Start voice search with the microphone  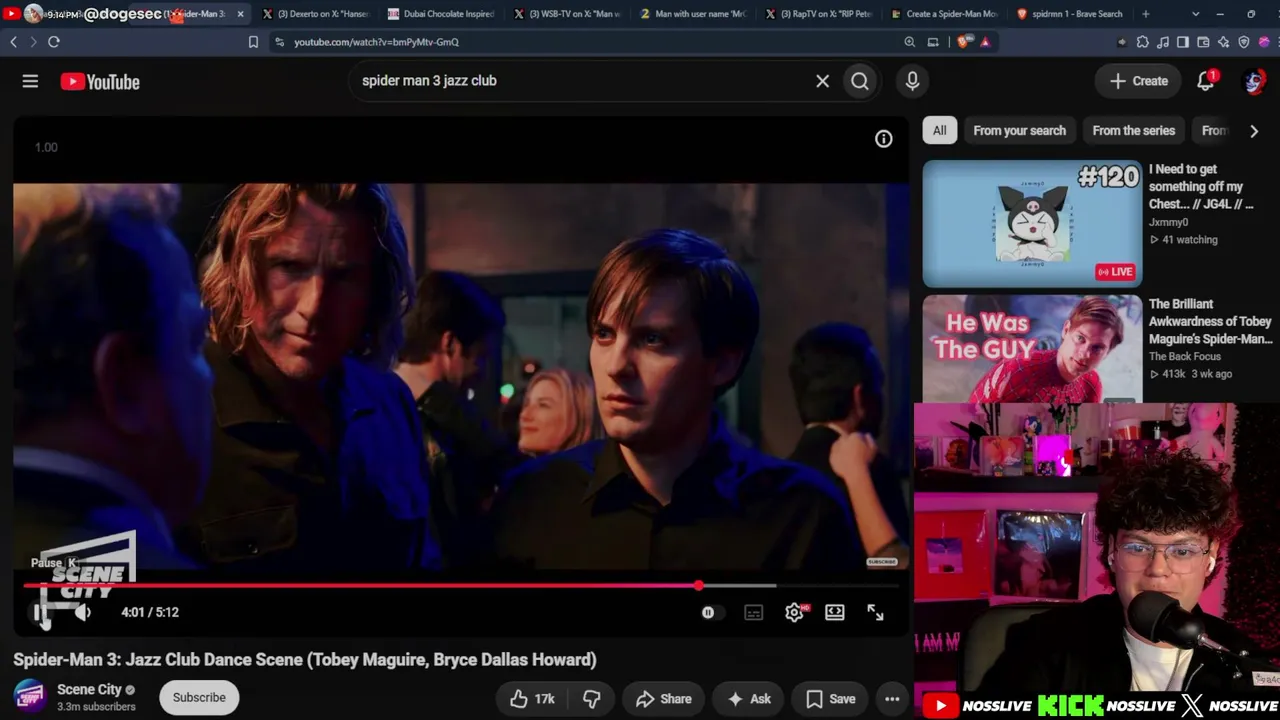click(912, 81)
